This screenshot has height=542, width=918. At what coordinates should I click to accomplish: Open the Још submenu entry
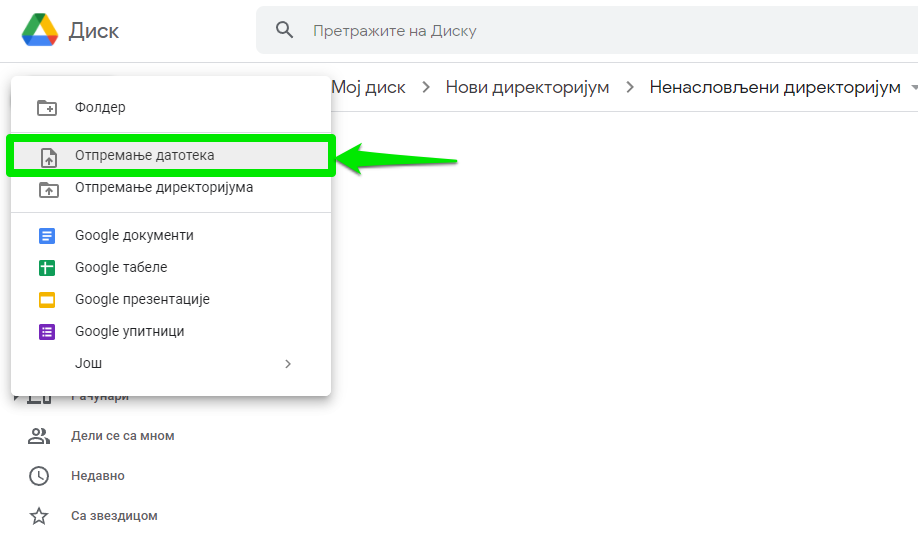click(x=171, y=363)
